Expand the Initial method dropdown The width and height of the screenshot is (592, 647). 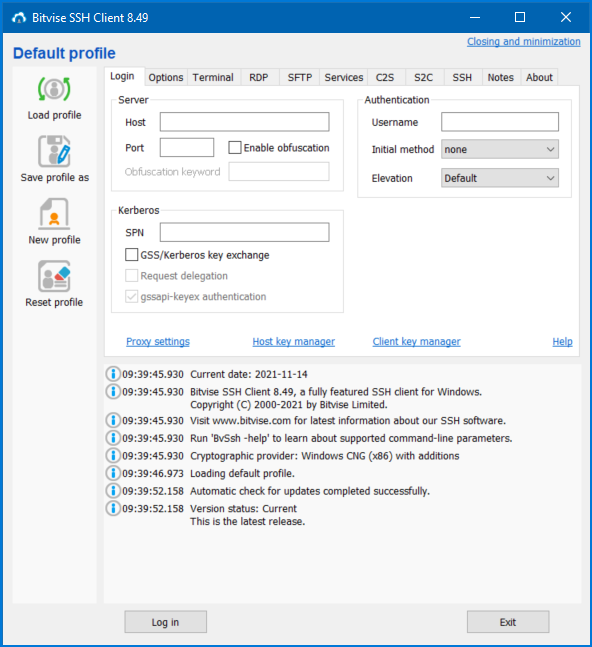click(500, 149)
